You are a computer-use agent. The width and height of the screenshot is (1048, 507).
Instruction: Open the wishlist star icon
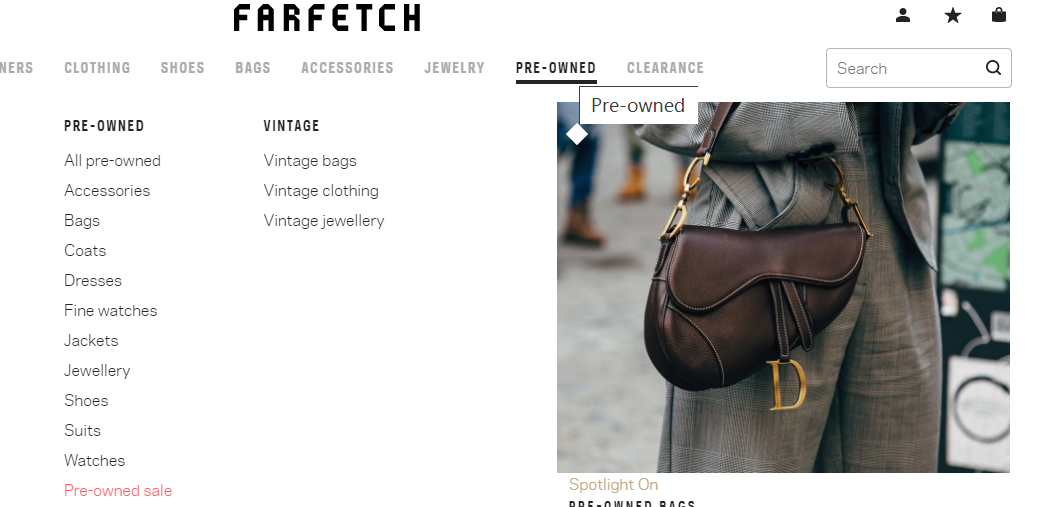pyautogui.click(x=953, y=15)
